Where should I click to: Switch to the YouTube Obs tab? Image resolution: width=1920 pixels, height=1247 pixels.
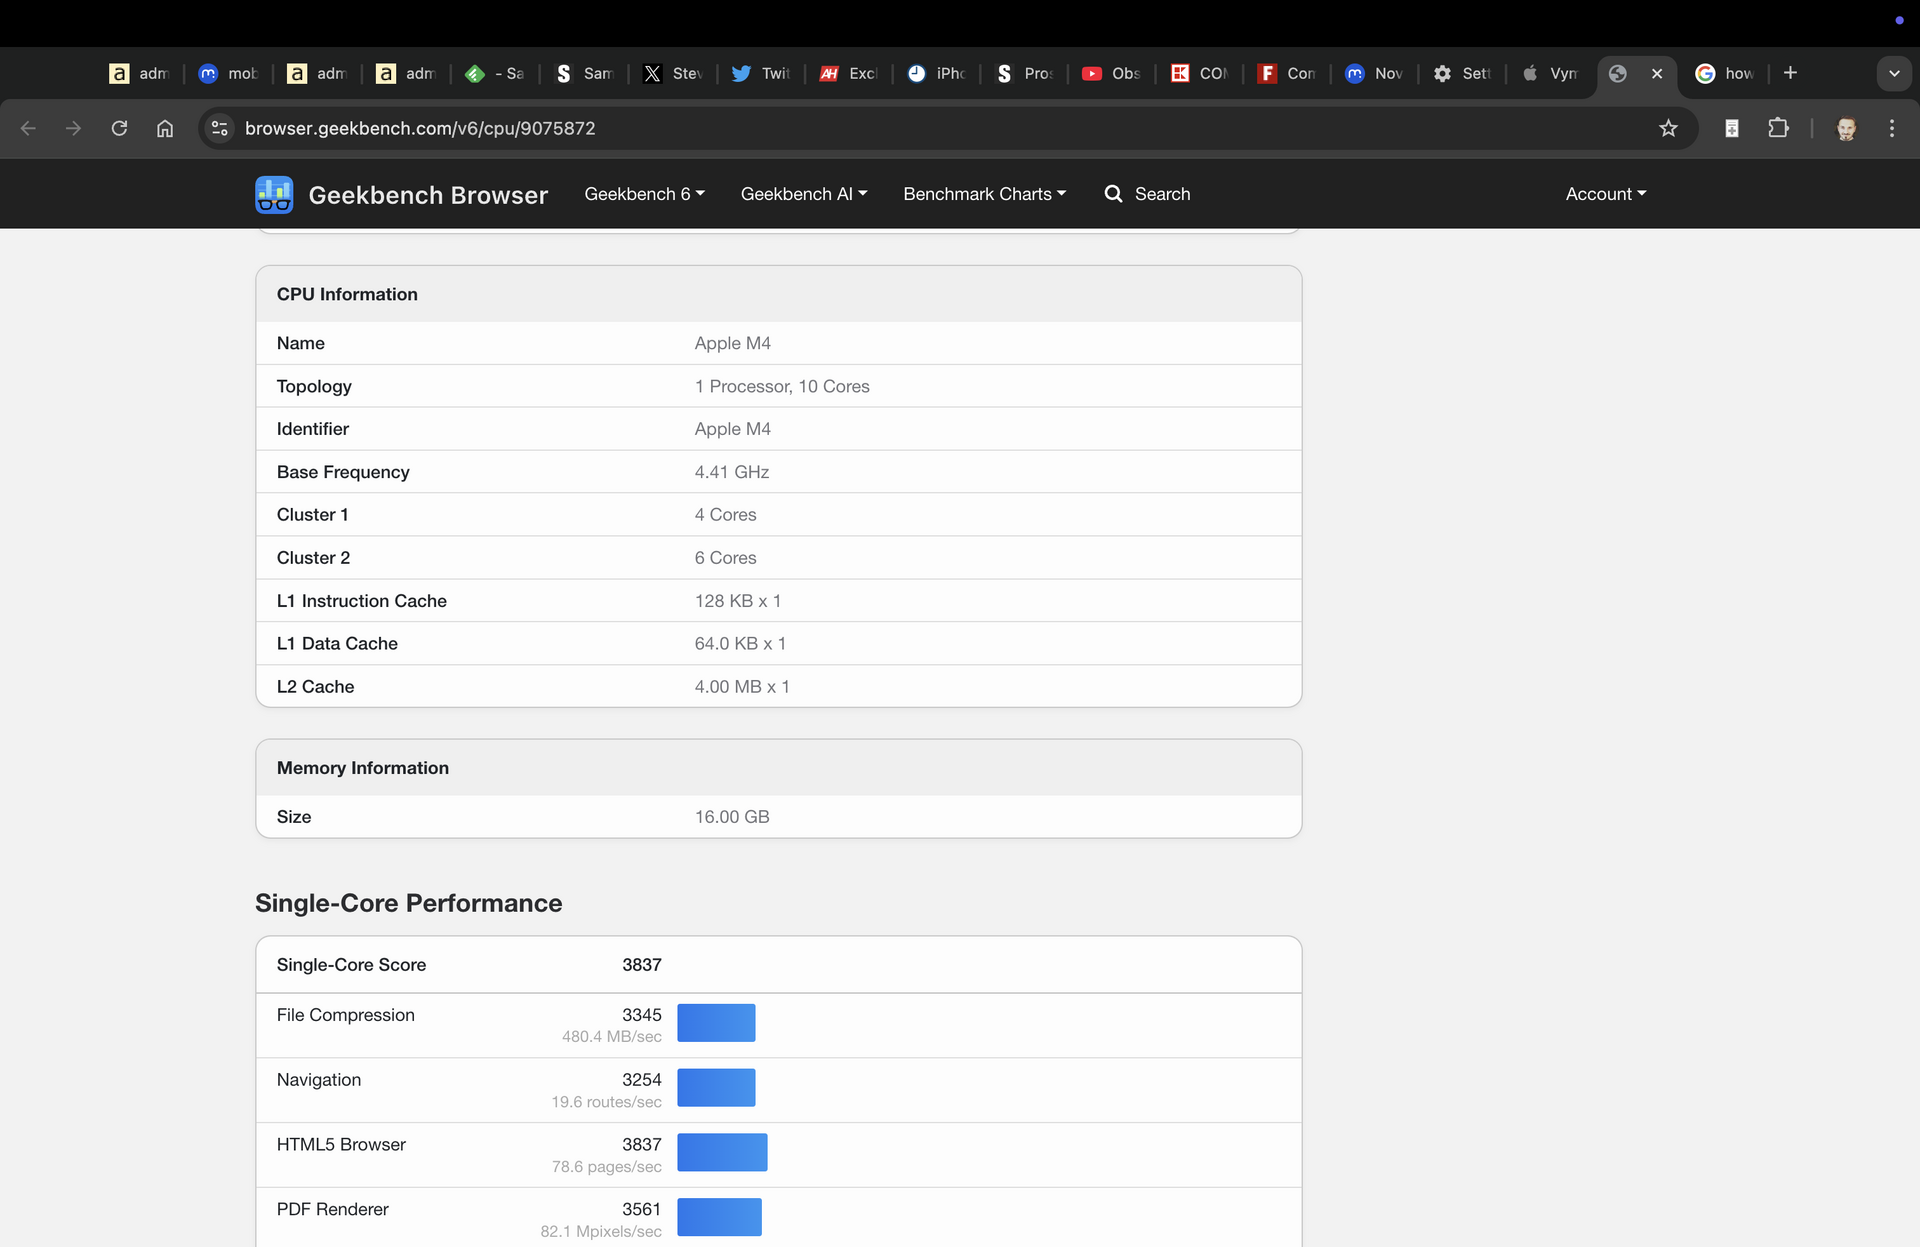(x=1111, y=73)
